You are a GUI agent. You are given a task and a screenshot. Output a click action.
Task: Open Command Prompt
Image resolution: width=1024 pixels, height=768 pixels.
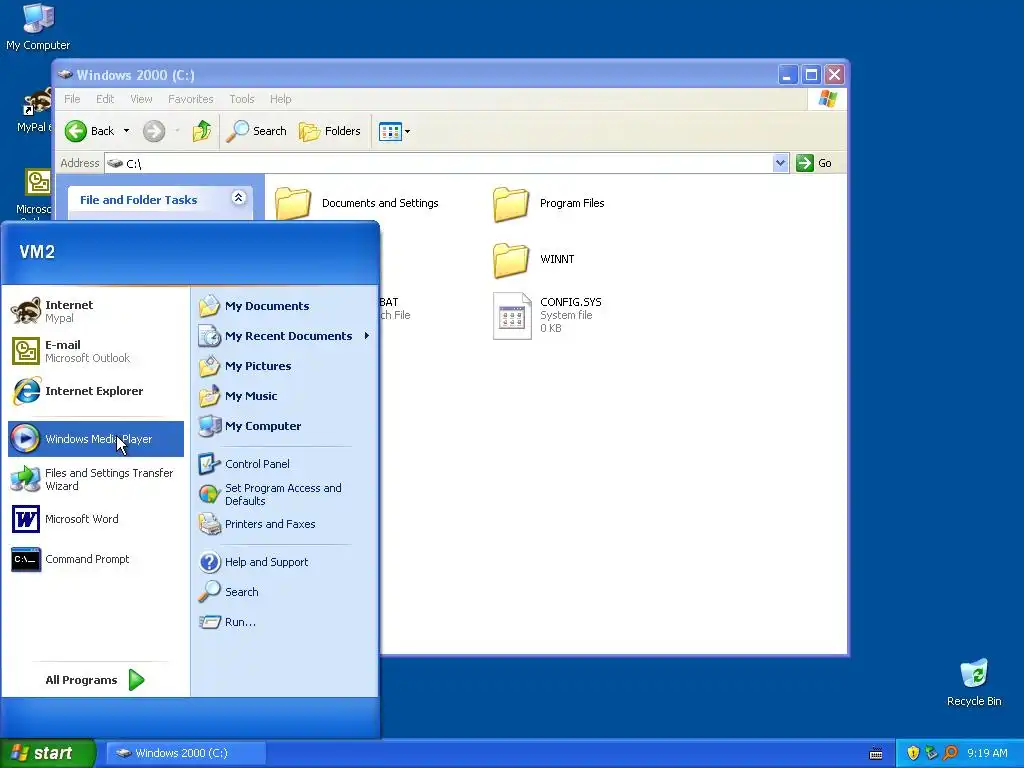[96, 559]
